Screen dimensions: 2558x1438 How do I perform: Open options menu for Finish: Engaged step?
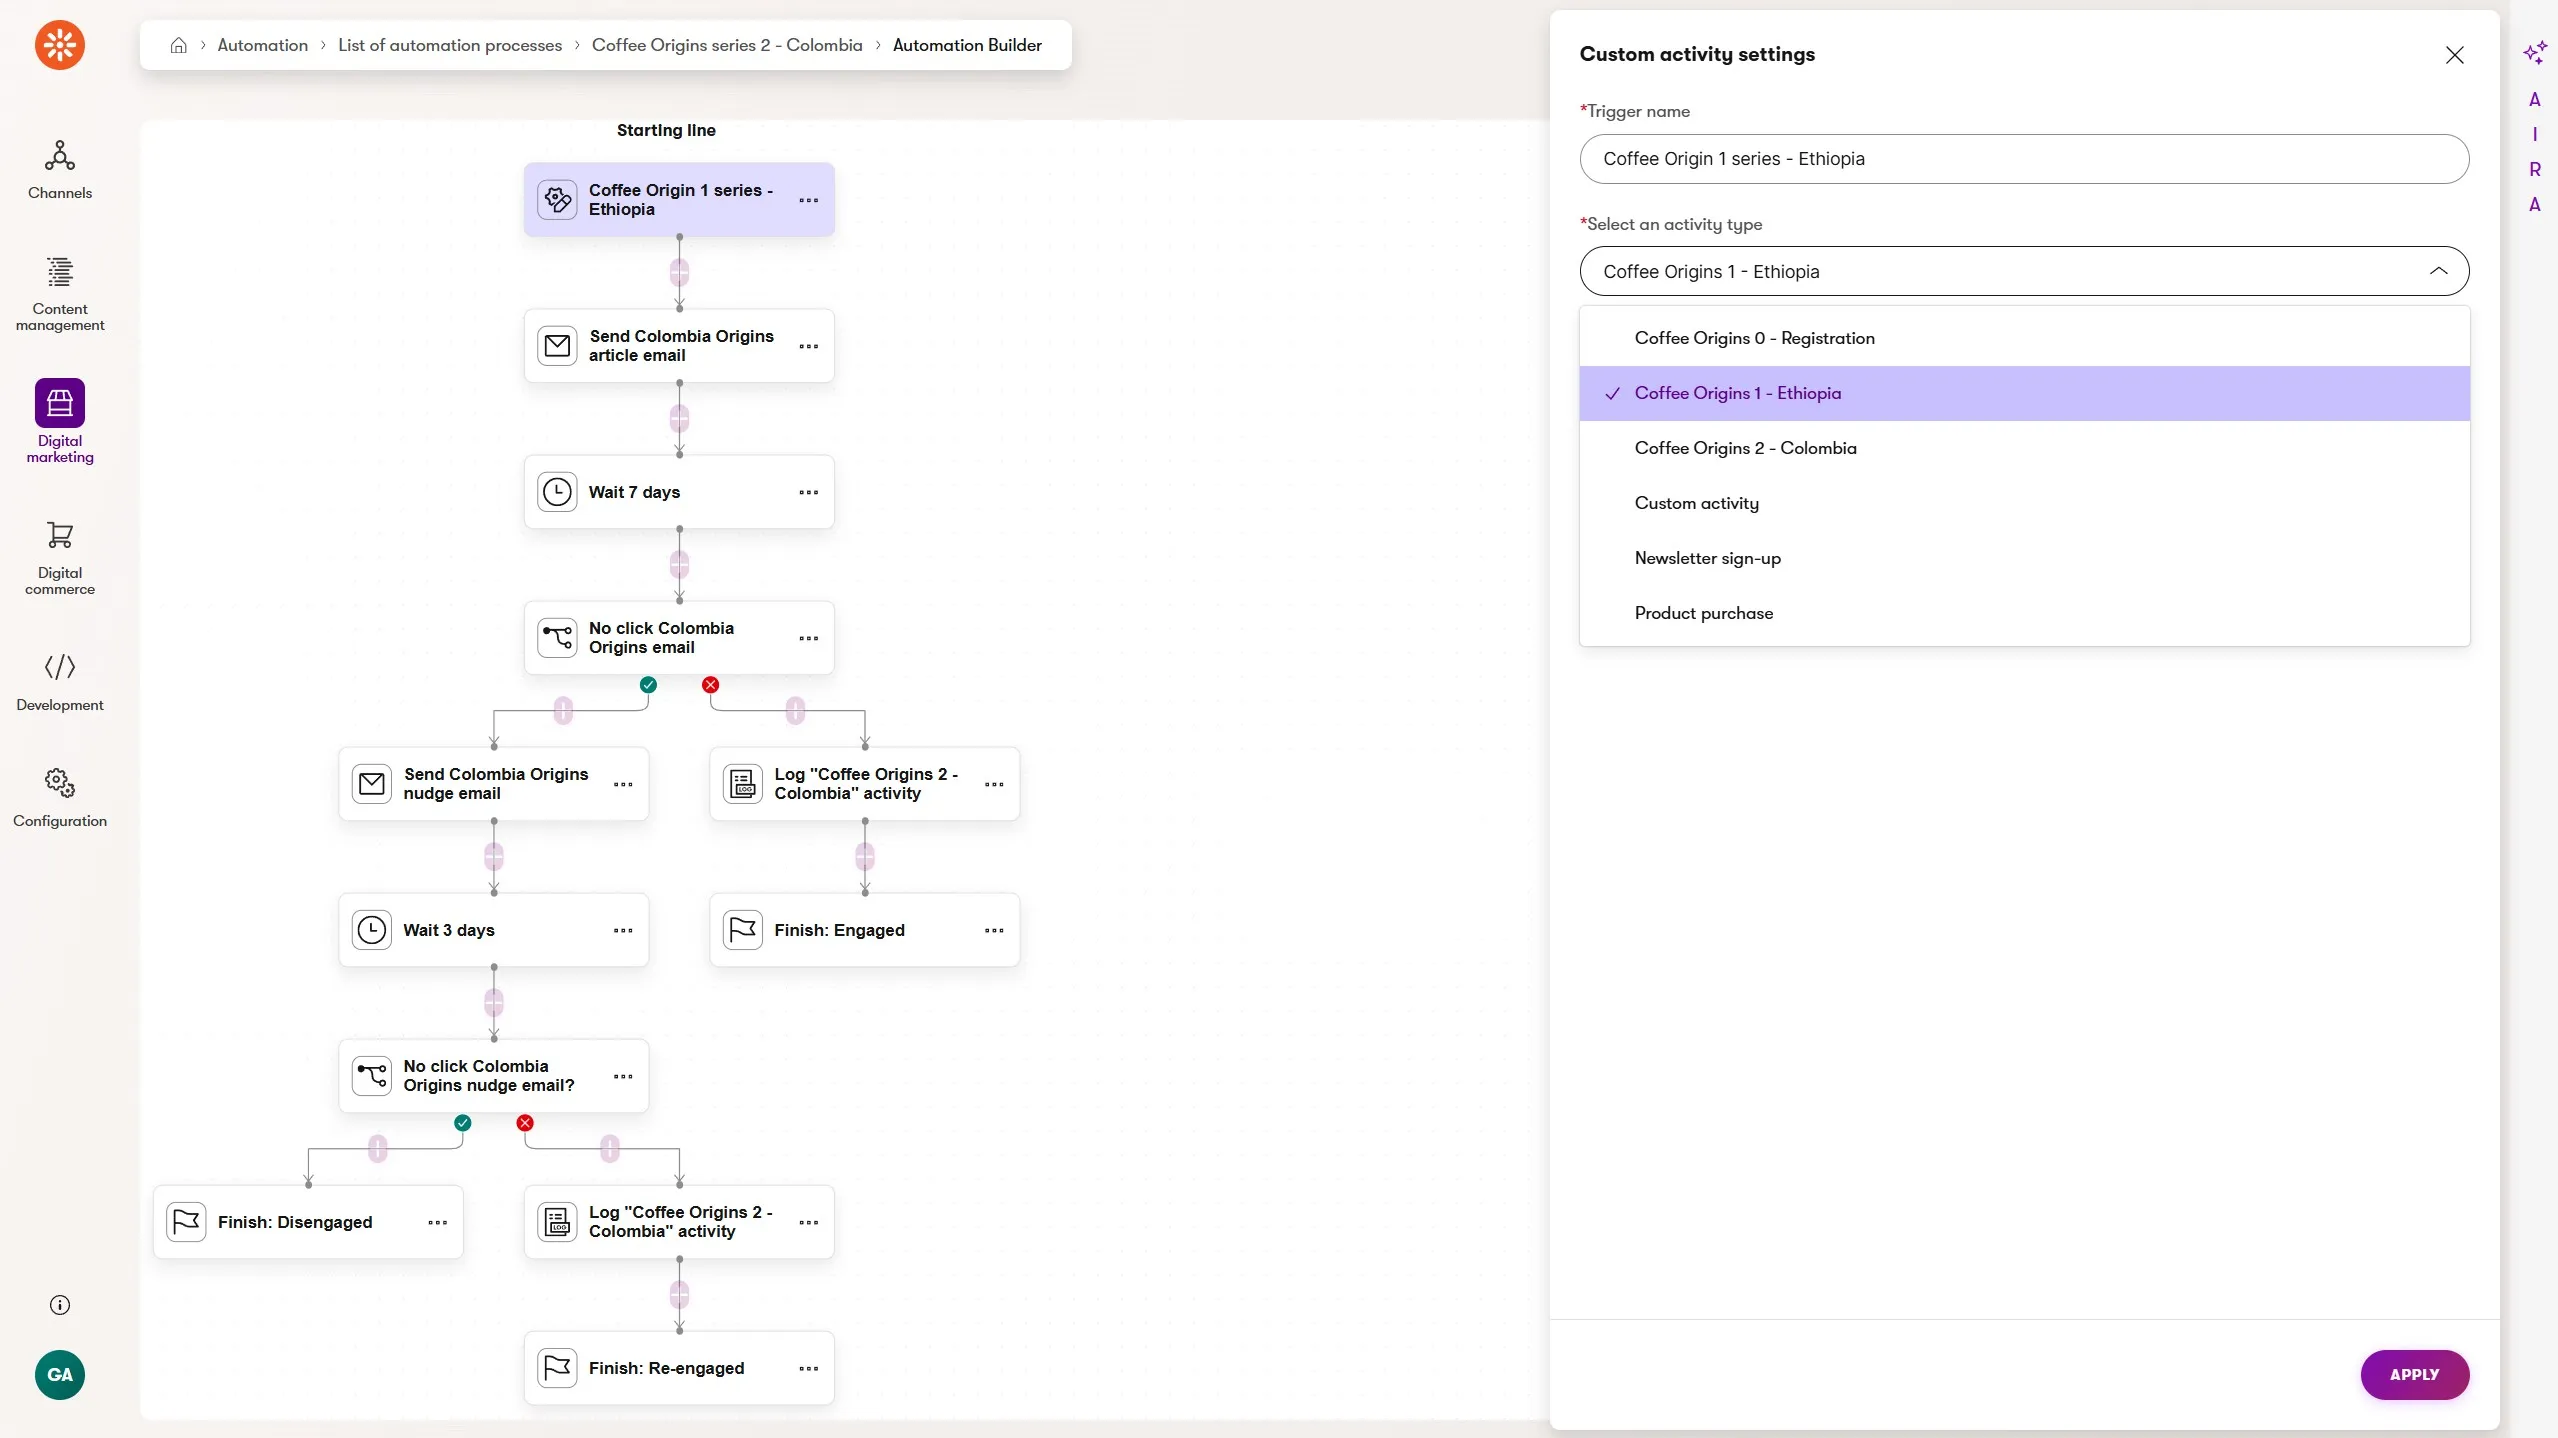993,930
